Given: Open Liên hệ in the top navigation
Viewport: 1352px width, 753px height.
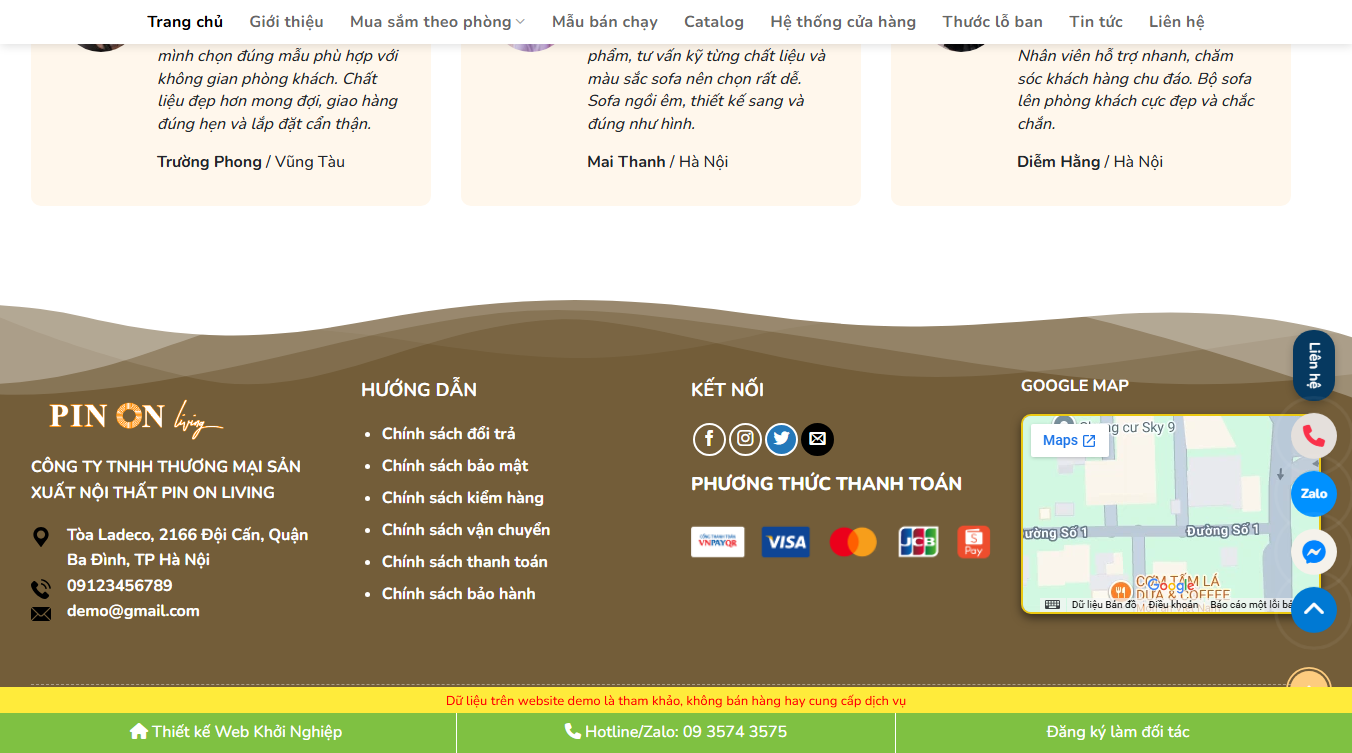Looking at the screenshot, I should [1177, 22].
